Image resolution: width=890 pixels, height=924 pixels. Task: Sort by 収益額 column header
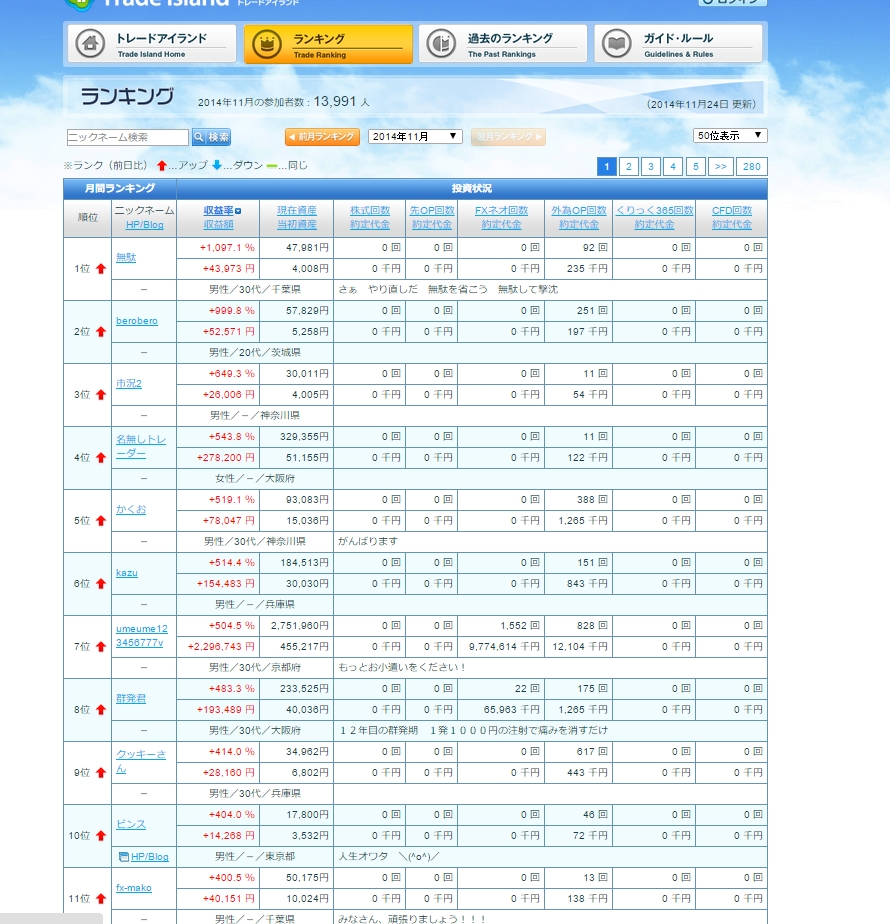coord(218,225)
